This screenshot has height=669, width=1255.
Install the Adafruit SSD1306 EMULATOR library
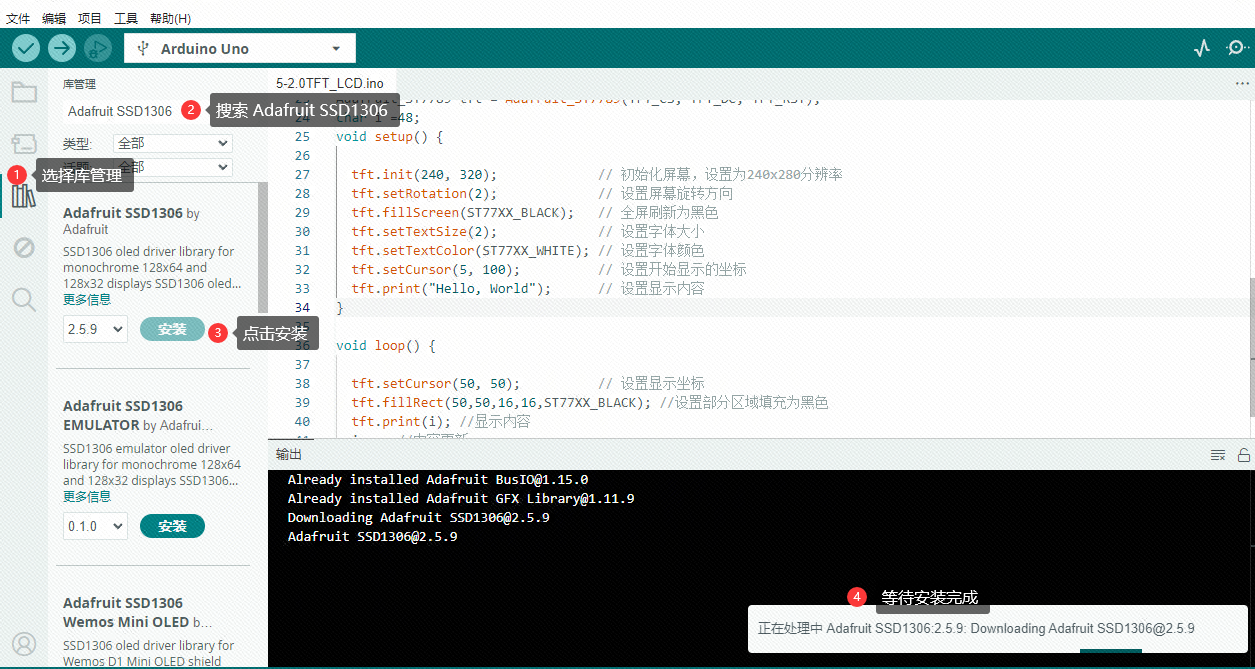coord(172,526)
